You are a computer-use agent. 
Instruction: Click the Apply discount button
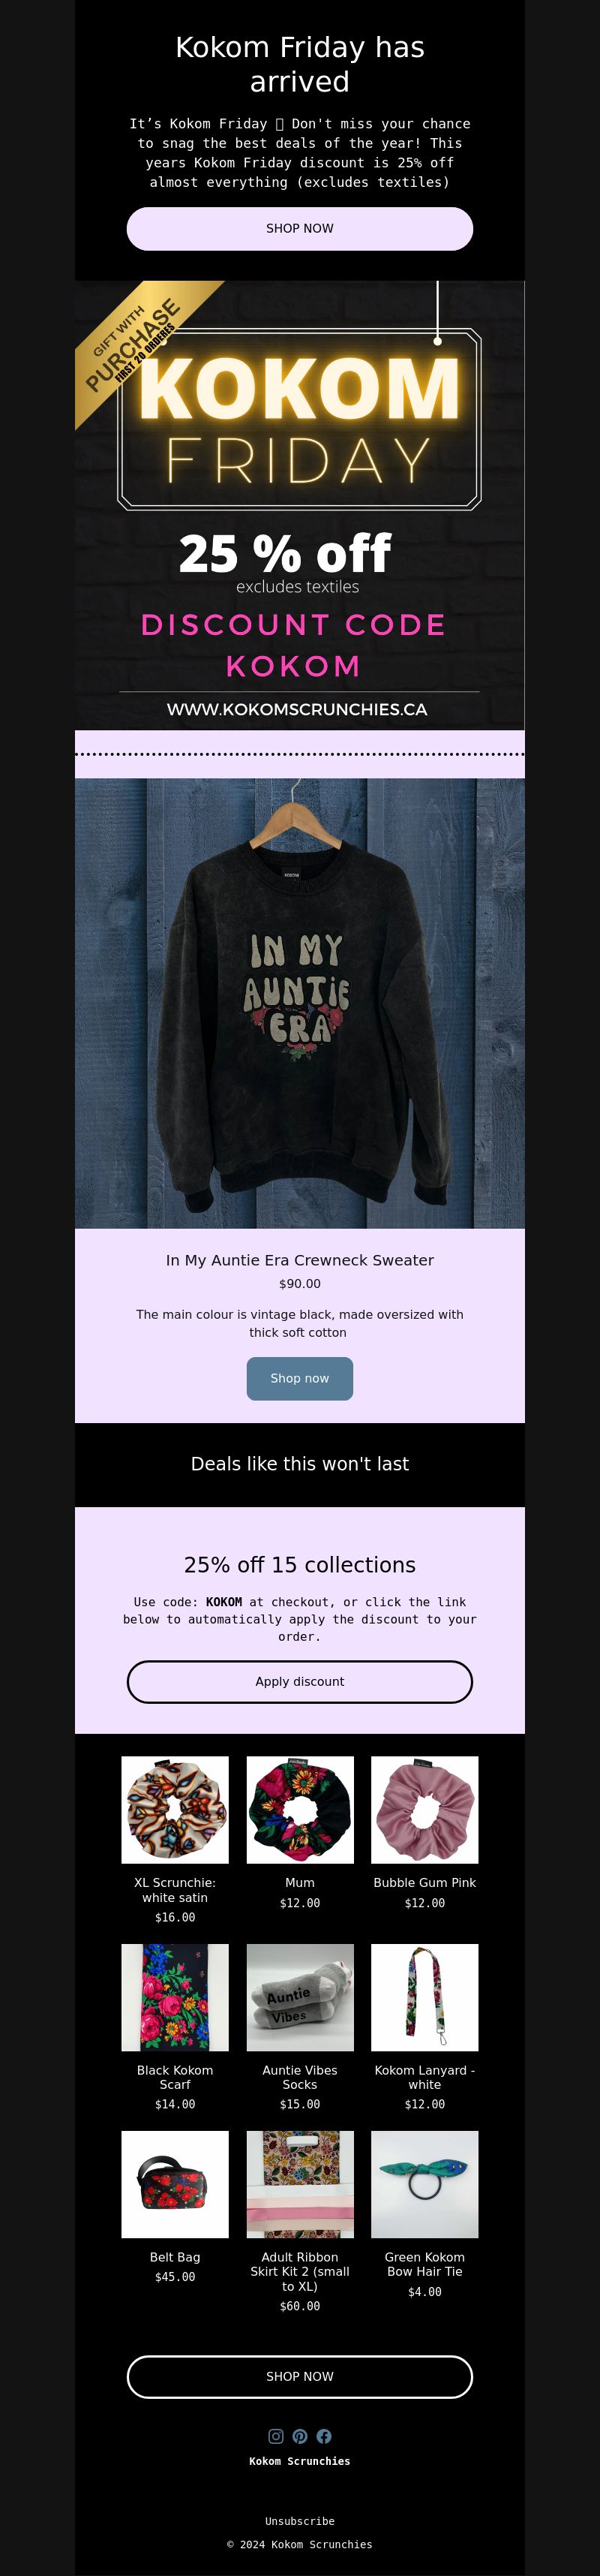300,1681
